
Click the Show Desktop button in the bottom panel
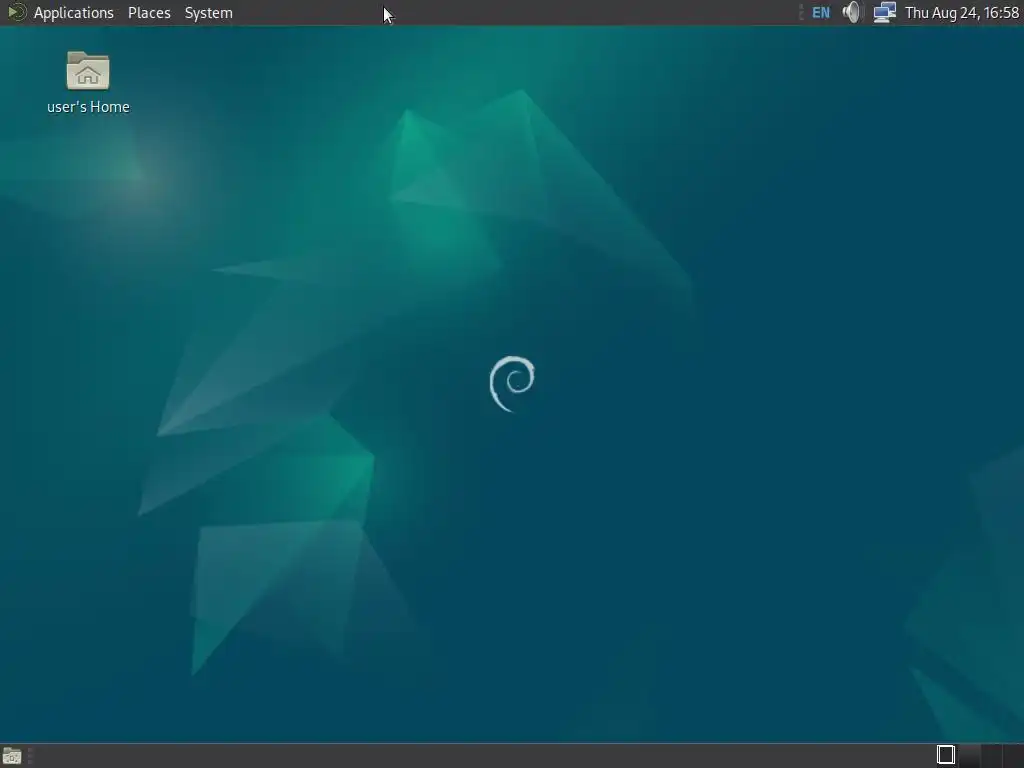12,756
